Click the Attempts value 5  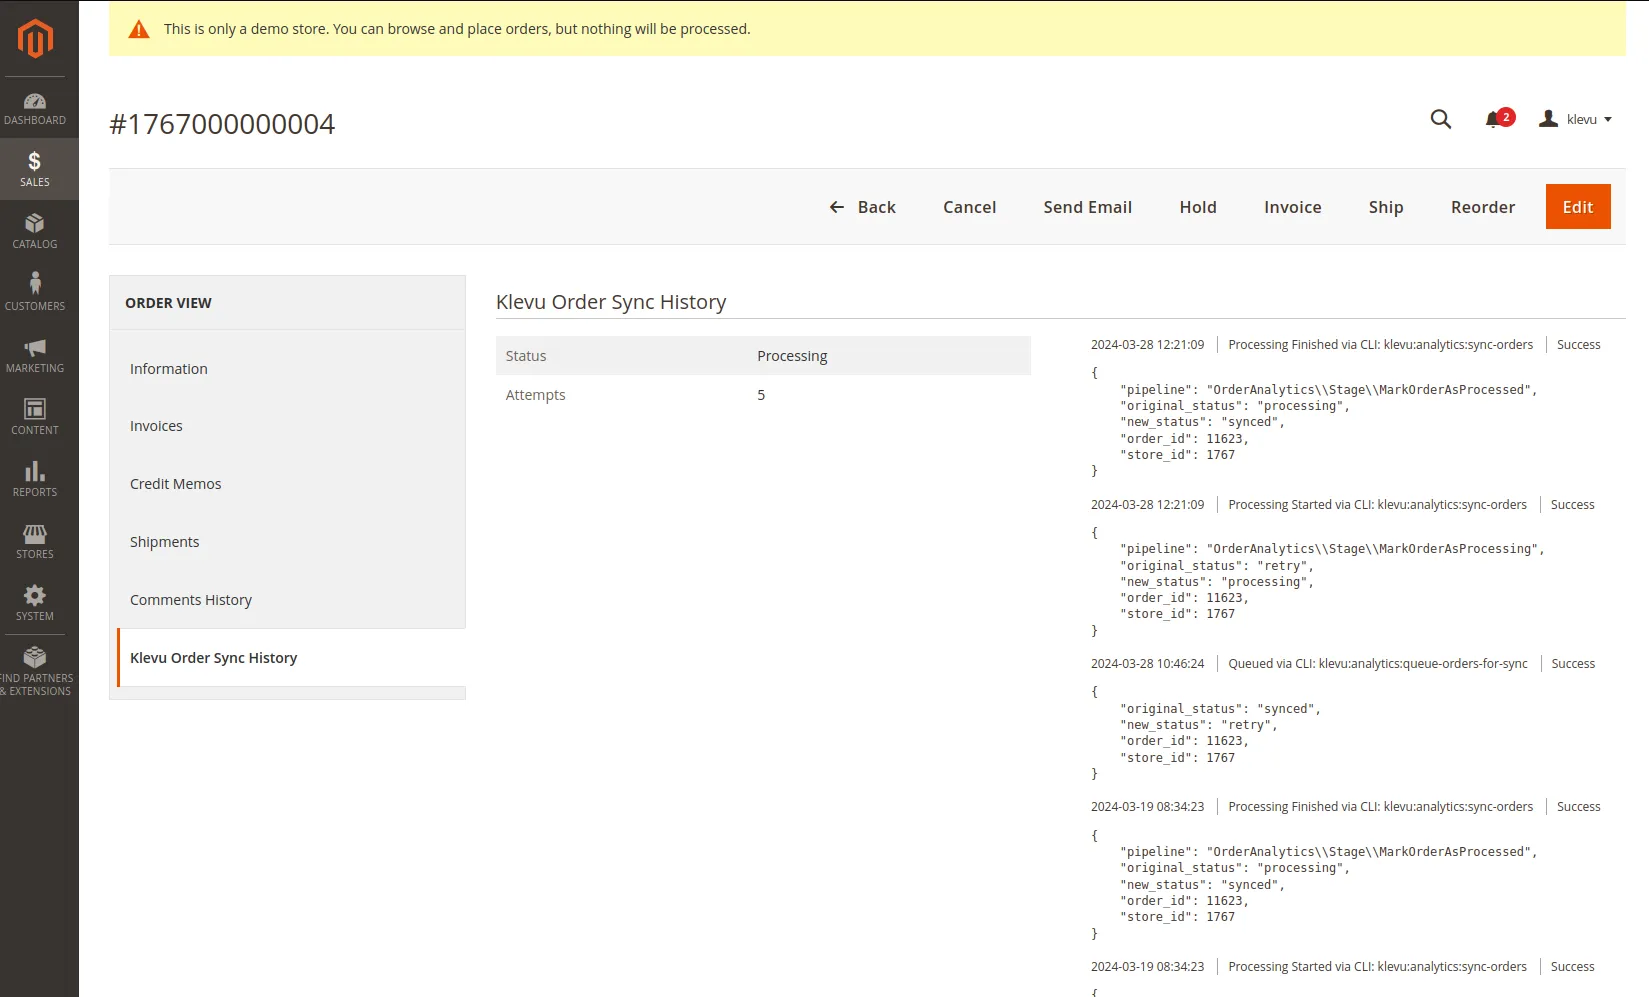(x=761, y=395)
